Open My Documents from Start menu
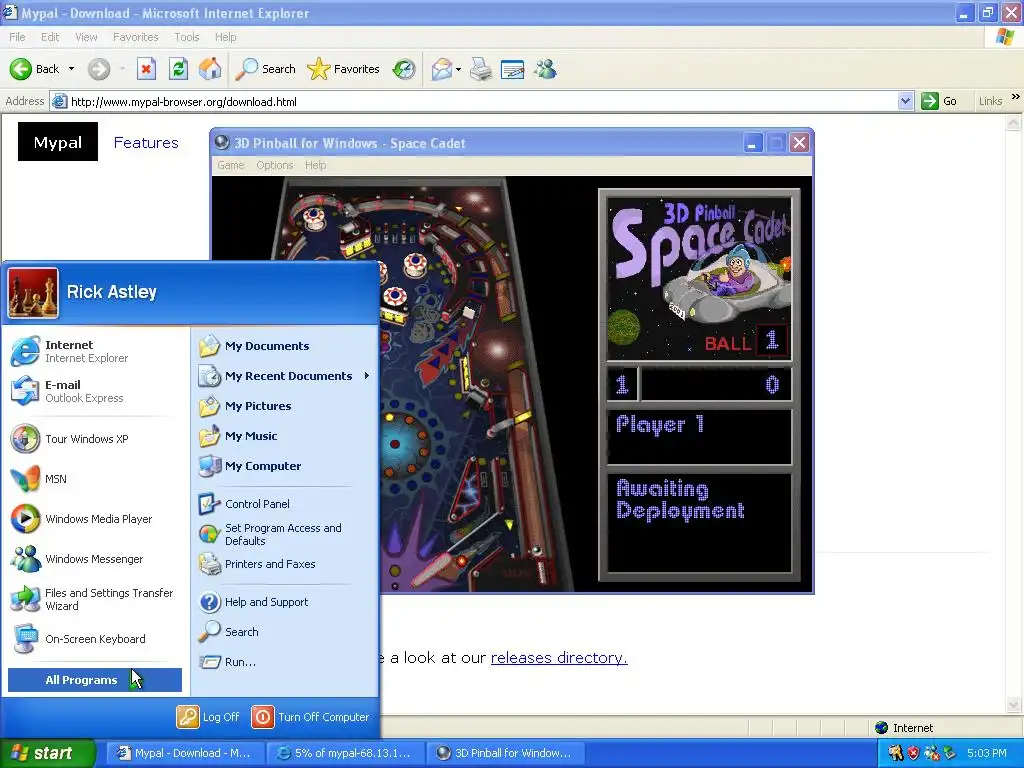 (285, 346)
